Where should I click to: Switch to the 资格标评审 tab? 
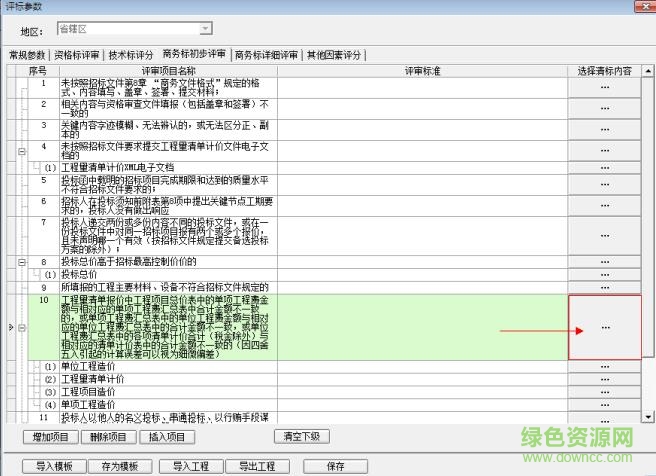click(x=78, y=55)
